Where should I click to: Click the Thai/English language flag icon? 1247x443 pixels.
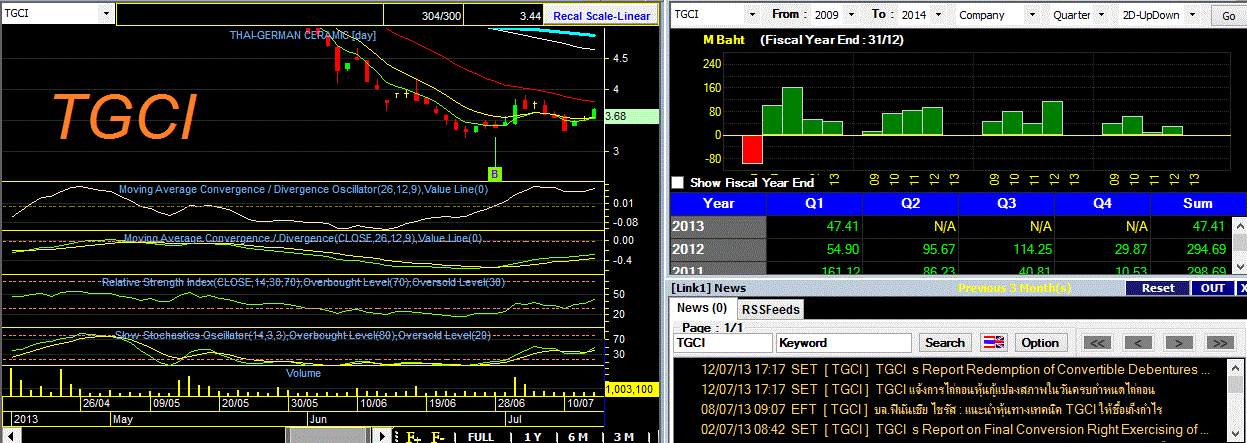coord(993,342)
